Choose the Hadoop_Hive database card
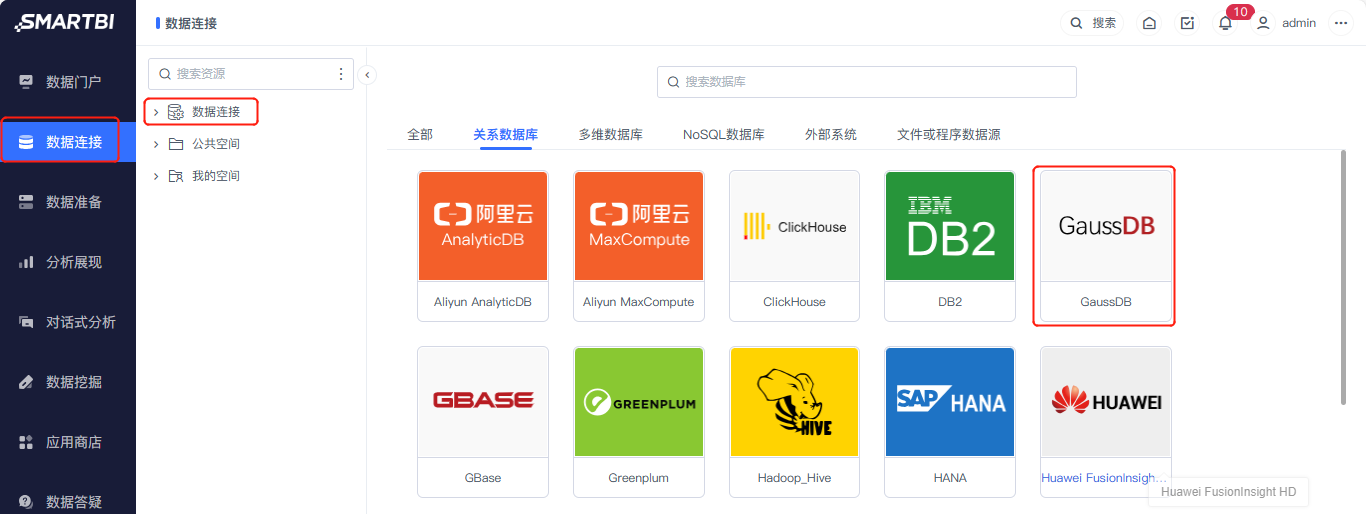1366x514 pixels. pyautogui.click(x=795, y=421)
